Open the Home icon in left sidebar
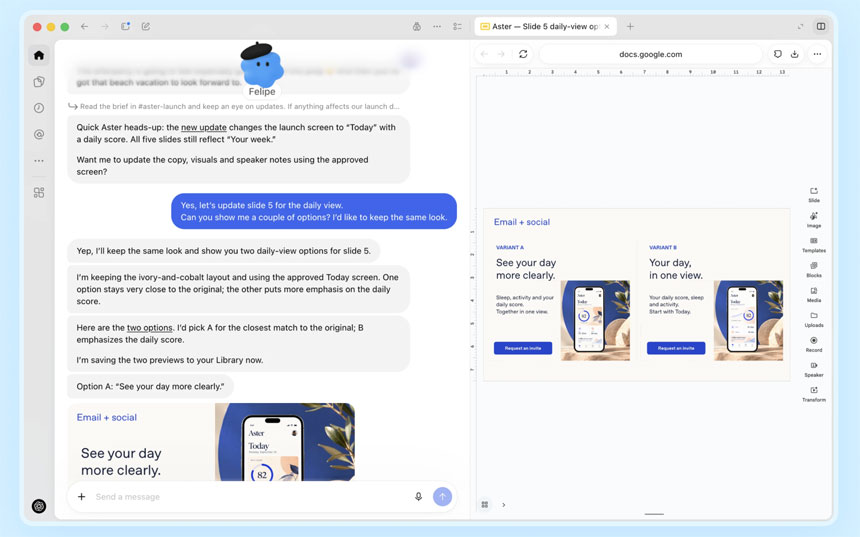 click(39, 55)
